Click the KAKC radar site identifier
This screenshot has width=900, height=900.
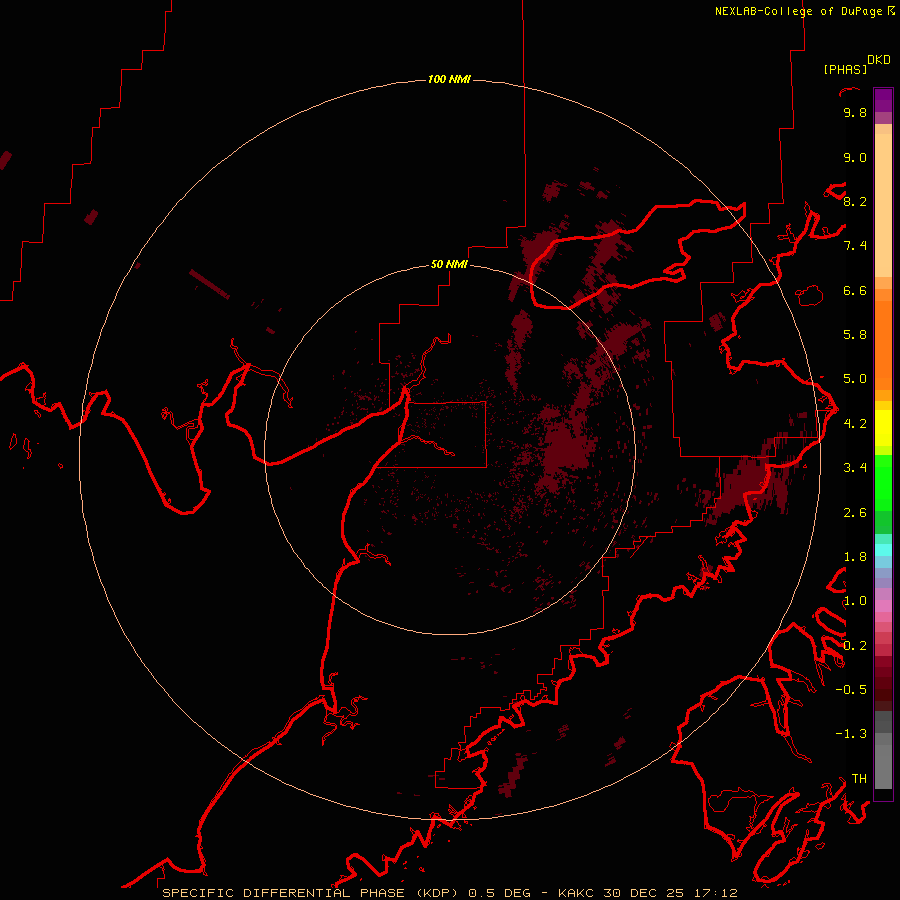[576, 893]
